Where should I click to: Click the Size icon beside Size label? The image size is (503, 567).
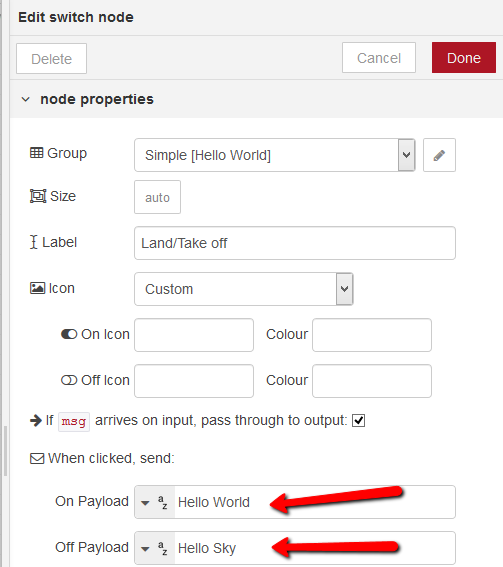click(x=38, y=196)
